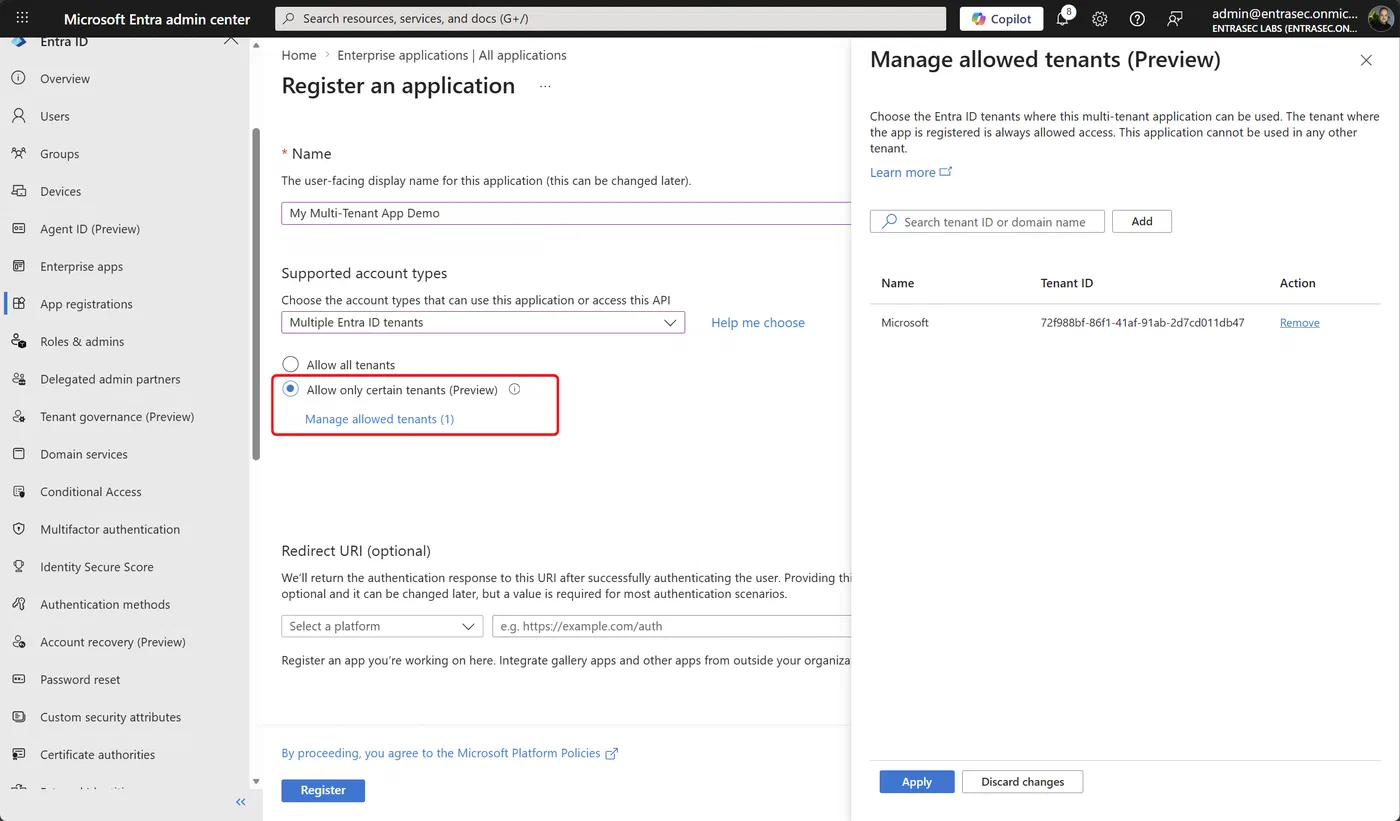1400x821 pixels.
Task: Click info icon beside Allow only certain tenants
Action: coord(514,390)
